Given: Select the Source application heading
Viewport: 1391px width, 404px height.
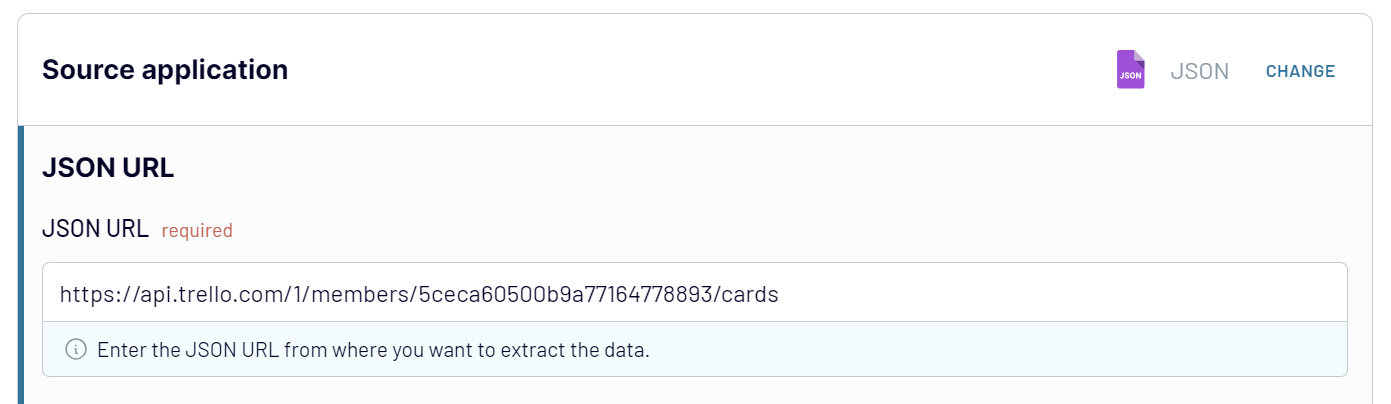Looking at the screenshot, I should pyautogui.click(x=165, y=70).
